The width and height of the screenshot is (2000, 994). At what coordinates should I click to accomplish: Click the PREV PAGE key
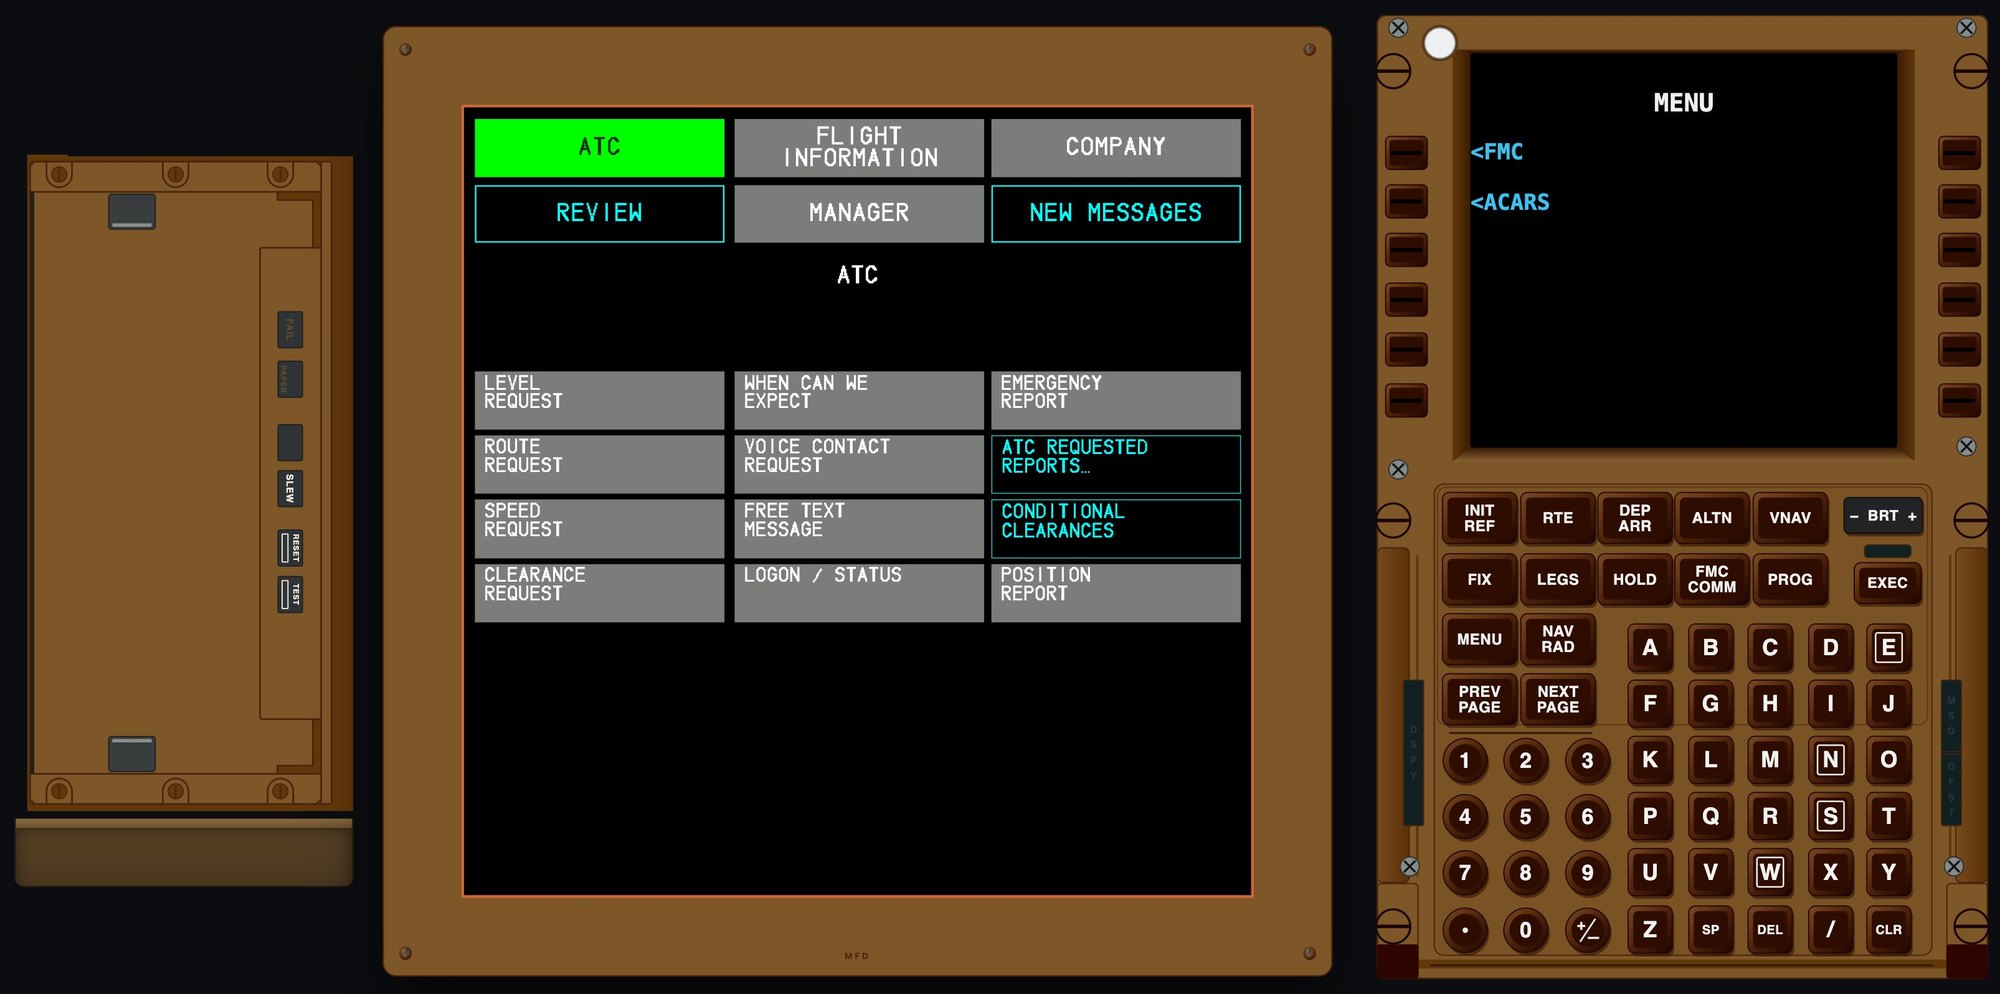1479,699
